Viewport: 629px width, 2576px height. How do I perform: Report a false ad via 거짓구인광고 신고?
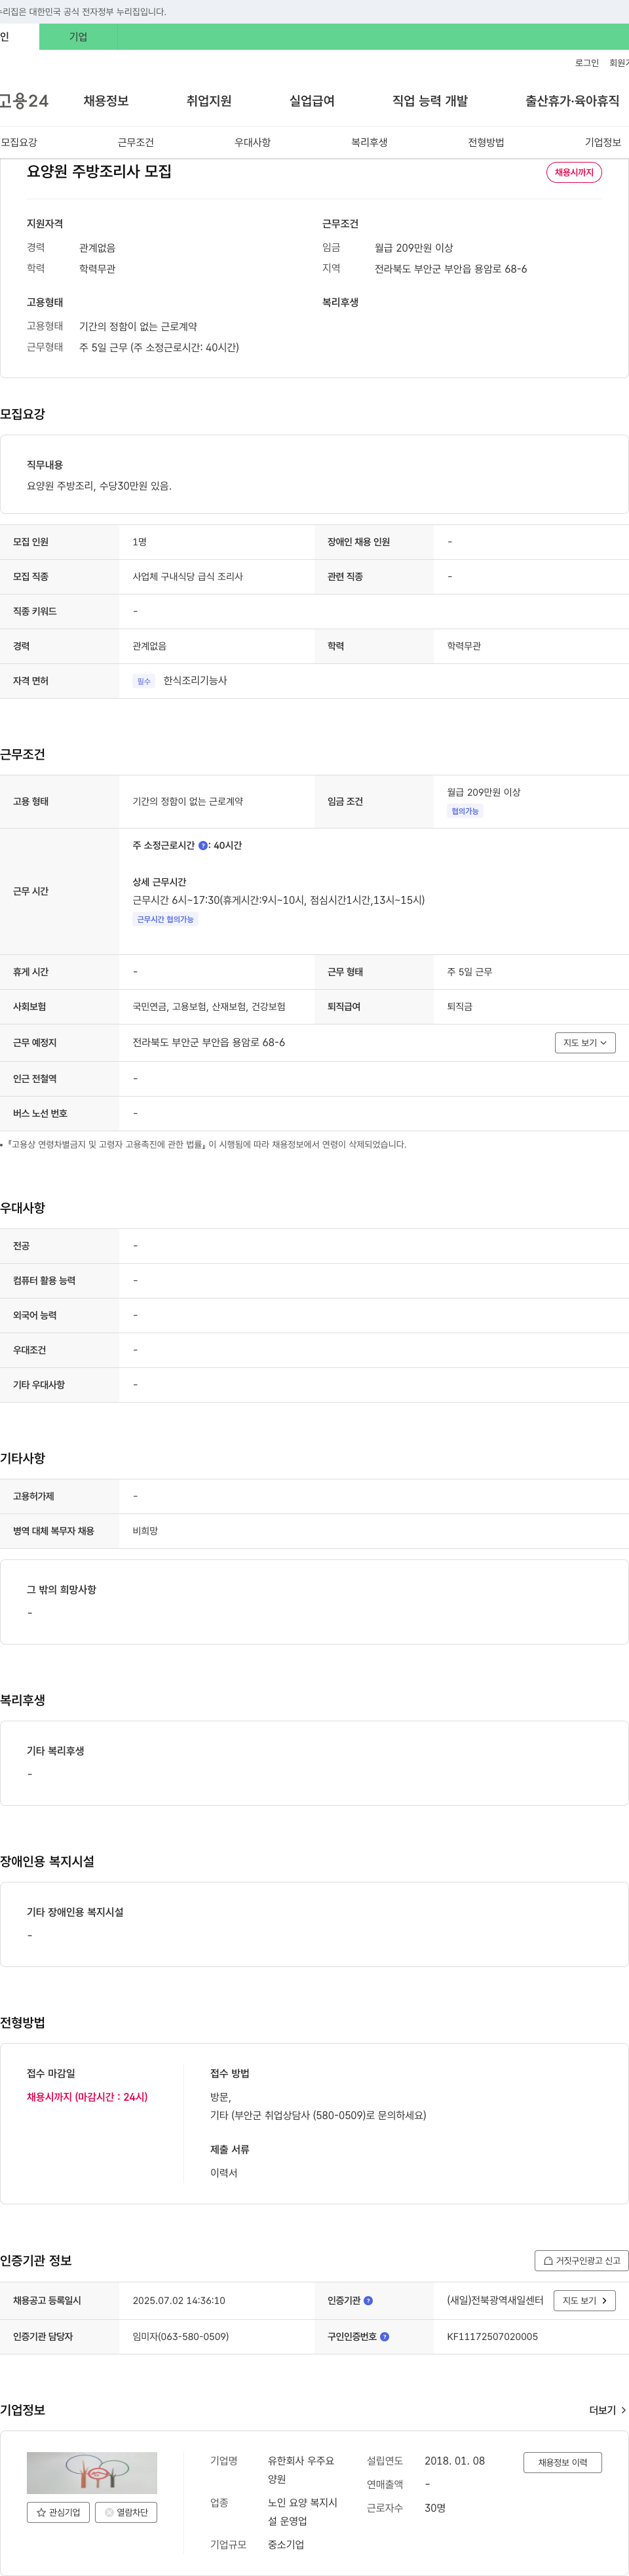click(582, 2261)
